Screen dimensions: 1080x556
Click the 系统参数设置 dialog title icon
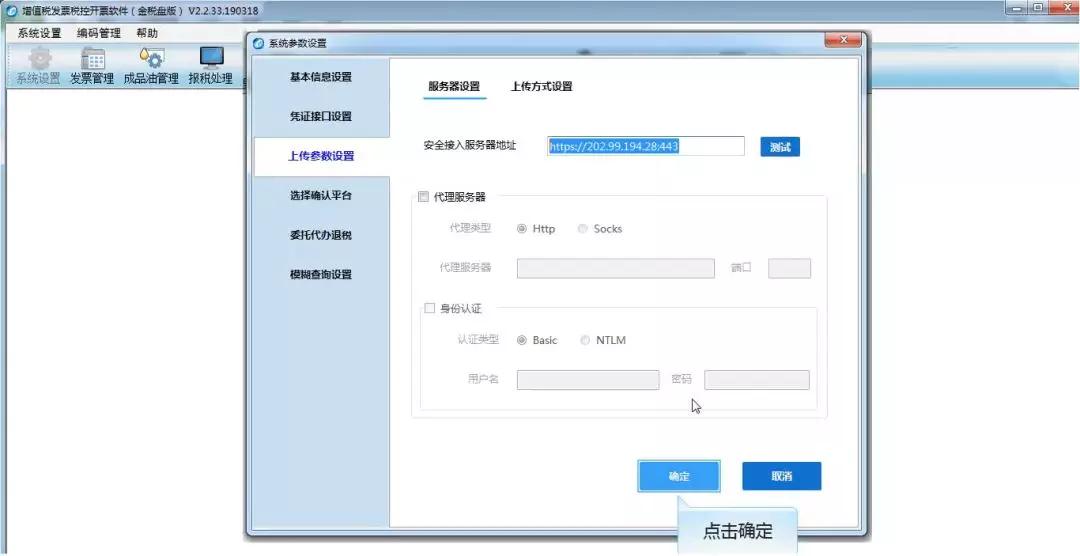259,43
